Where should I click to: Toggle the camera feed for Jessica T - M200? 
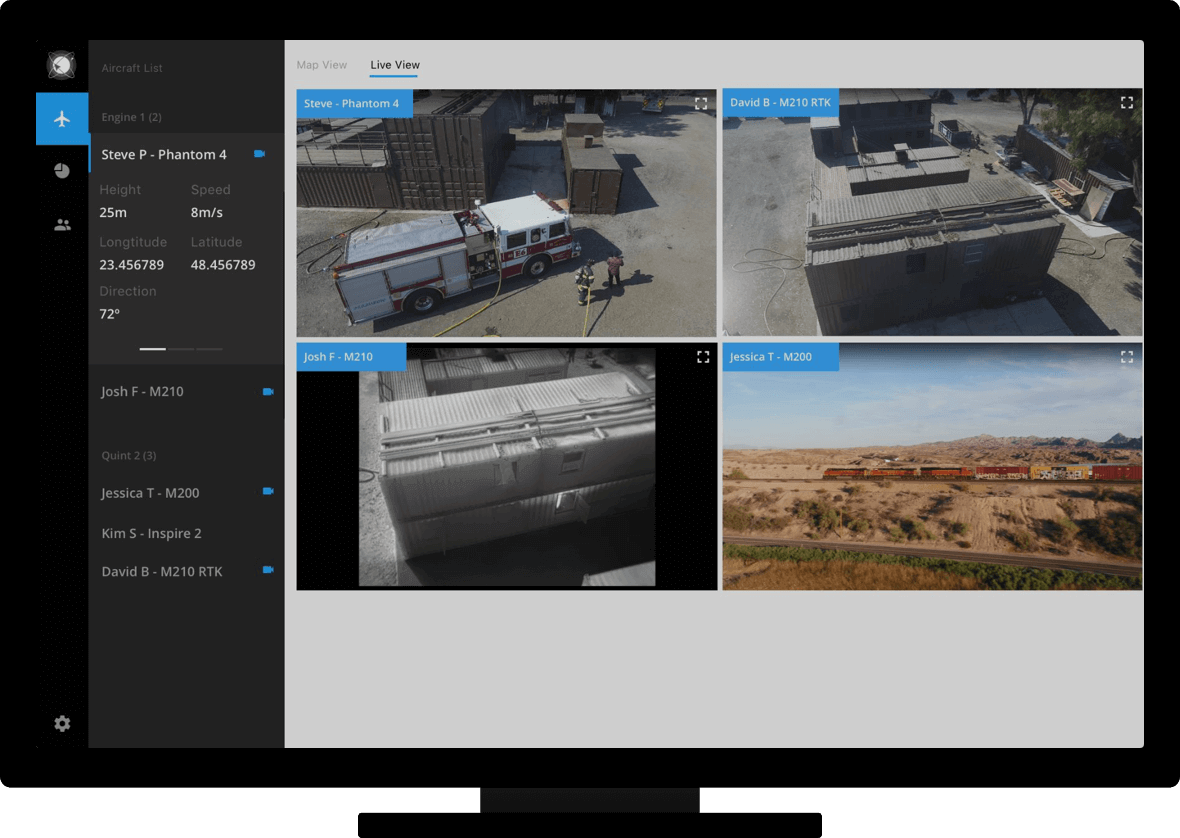[268, 492]
